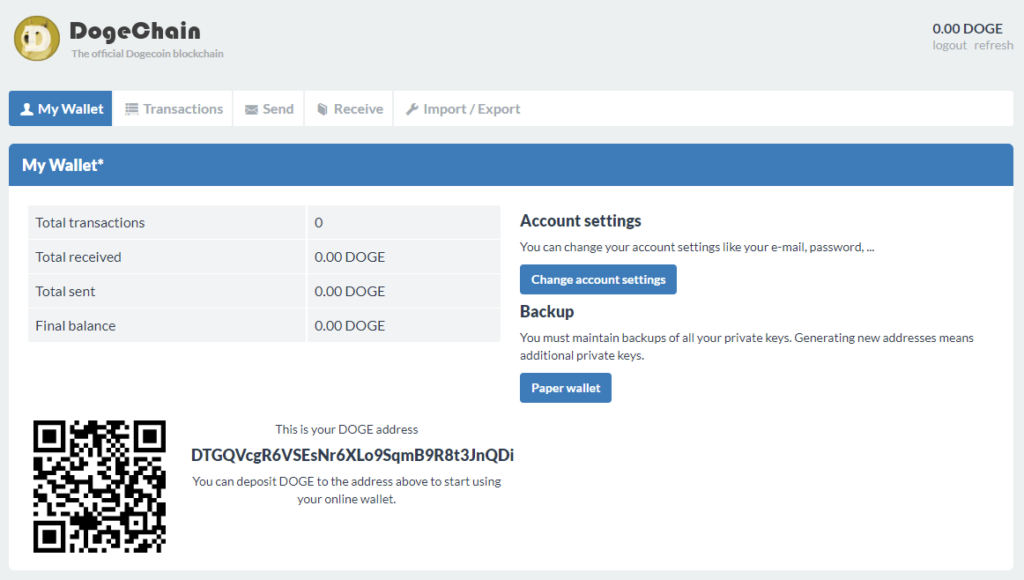1024x580 pixels.
Task: Click the 0.00 DOGE balance in header
Action: tap(966, 28)
